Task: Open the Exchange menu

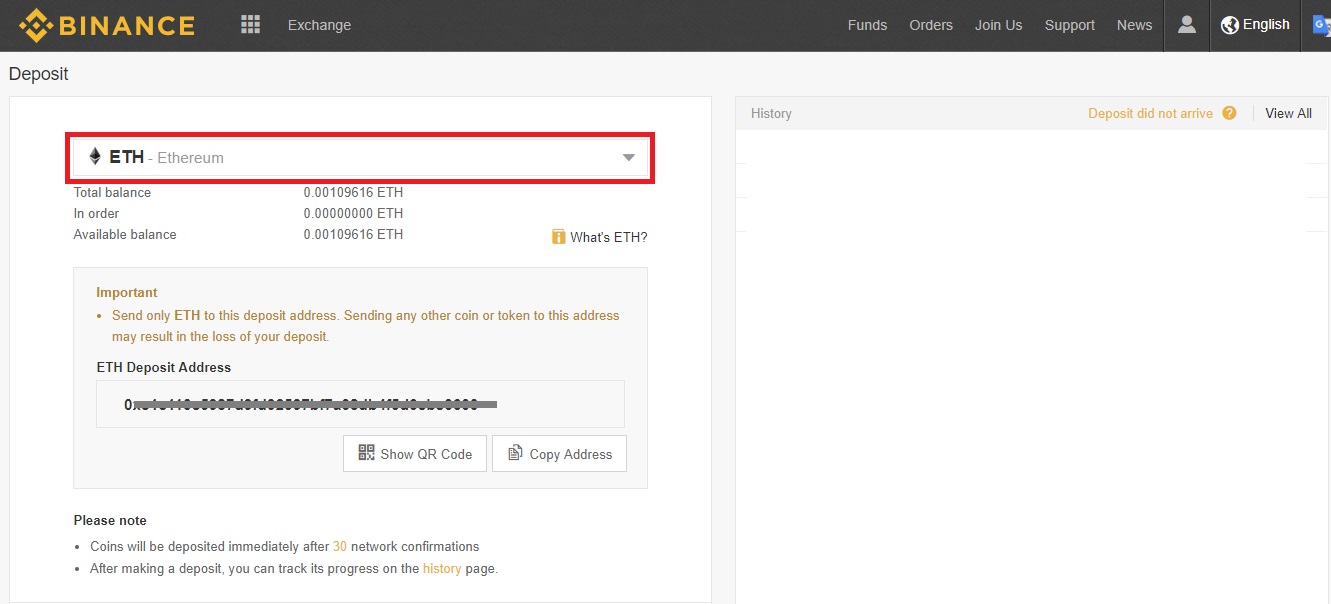Action: pos(319,25)
